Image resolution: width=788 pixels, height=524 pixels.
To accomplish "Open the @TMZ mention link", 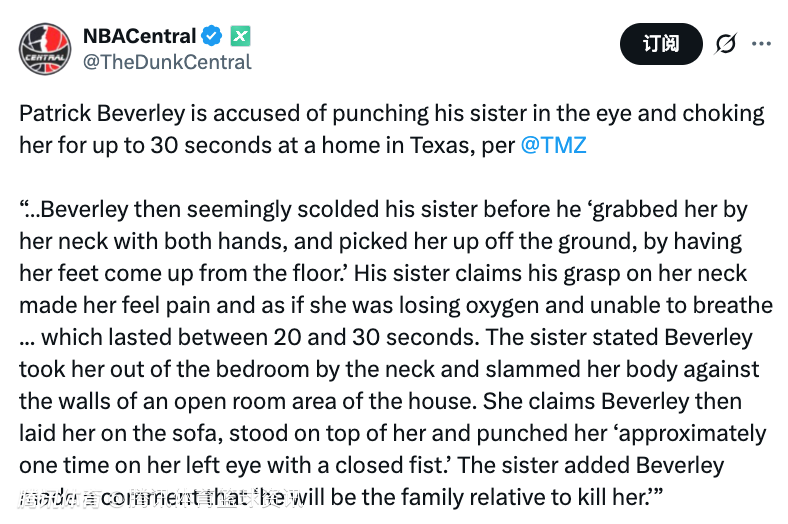I will pyautogui.click(x=553, y=145).
